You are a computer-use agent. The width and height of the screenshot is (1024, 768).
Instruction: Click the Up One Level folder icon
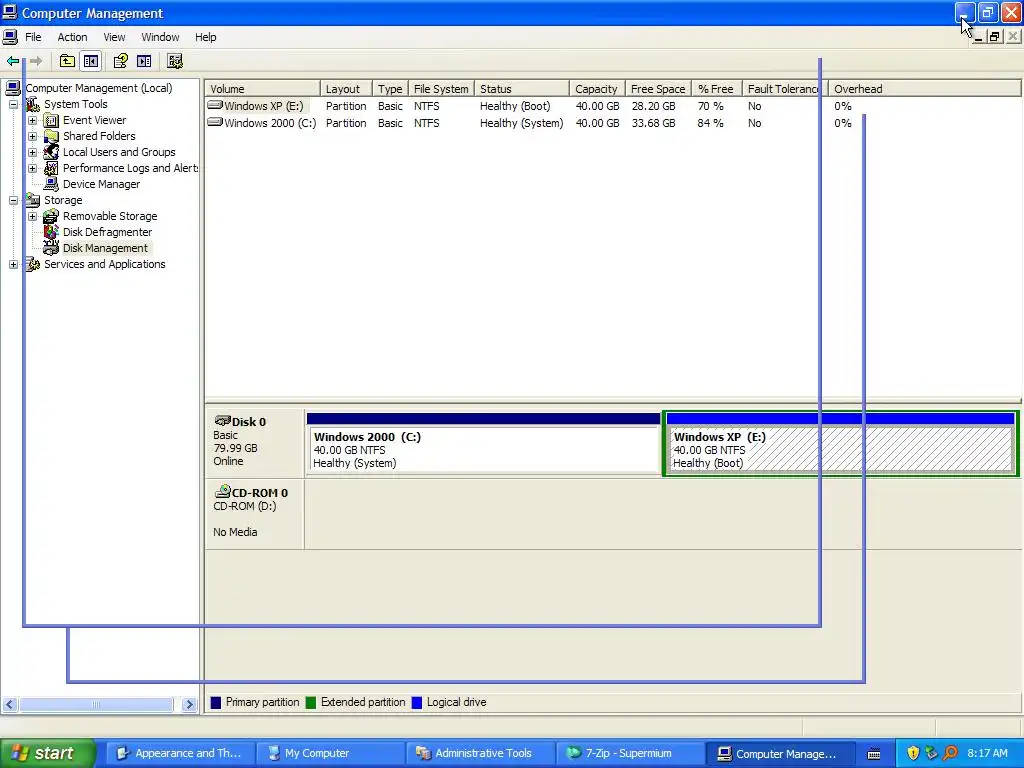(x=67, y=61)
